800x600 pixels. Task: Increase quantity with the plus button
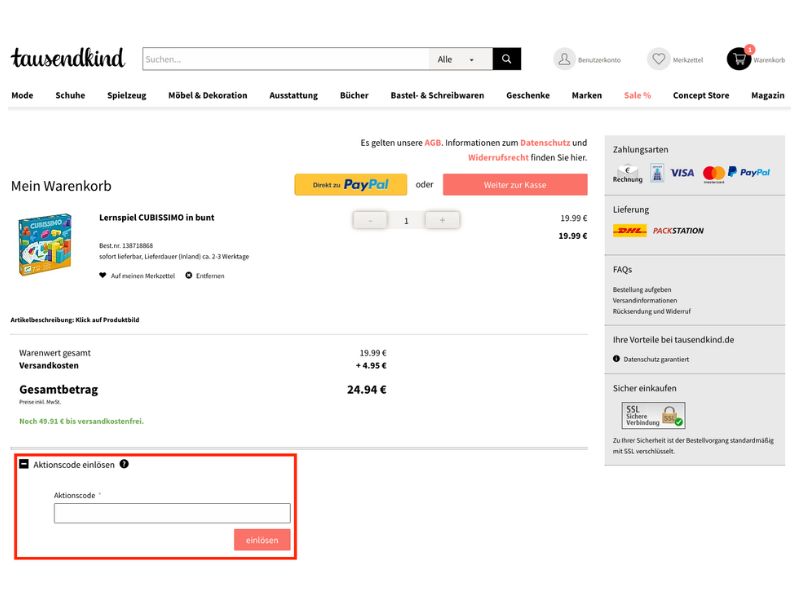point(442,220)
